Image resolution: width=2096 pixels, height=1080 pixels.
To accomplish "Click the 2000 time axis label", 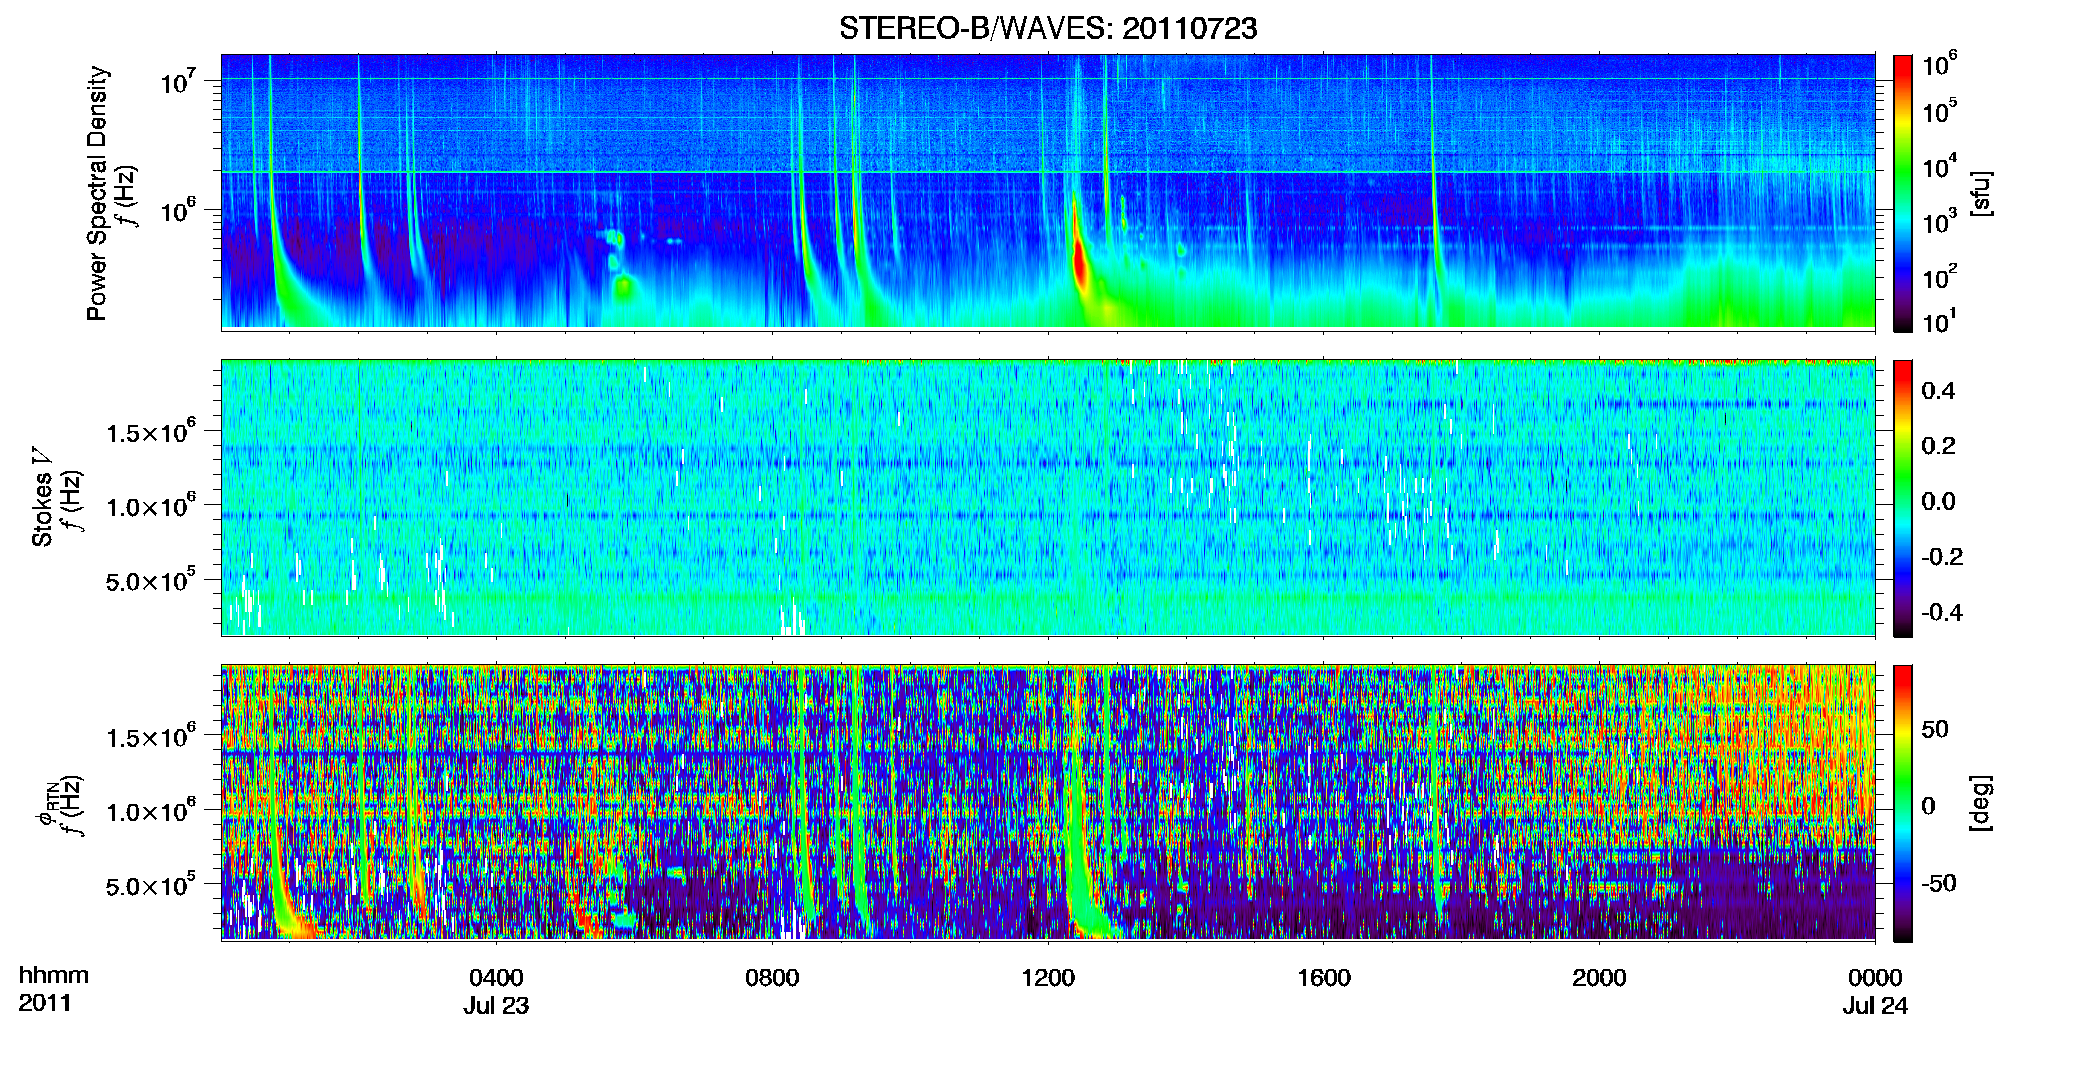I will 1599,977.
